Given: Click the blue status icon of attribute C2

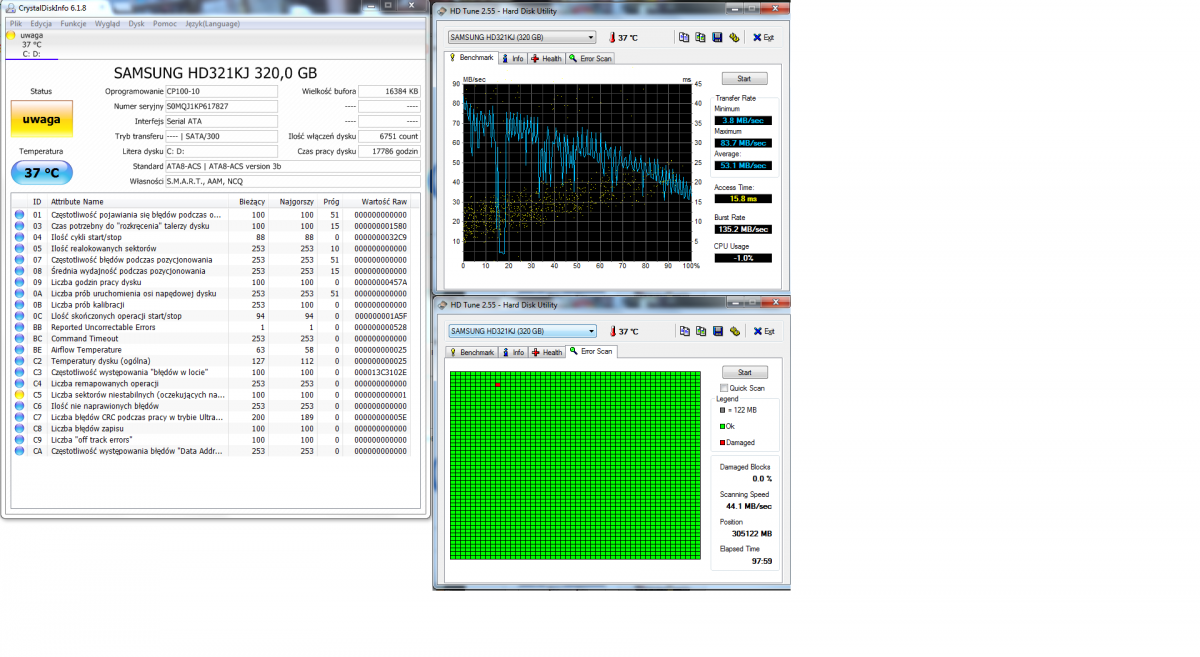Looking at the screenshot, I should 19,361.
